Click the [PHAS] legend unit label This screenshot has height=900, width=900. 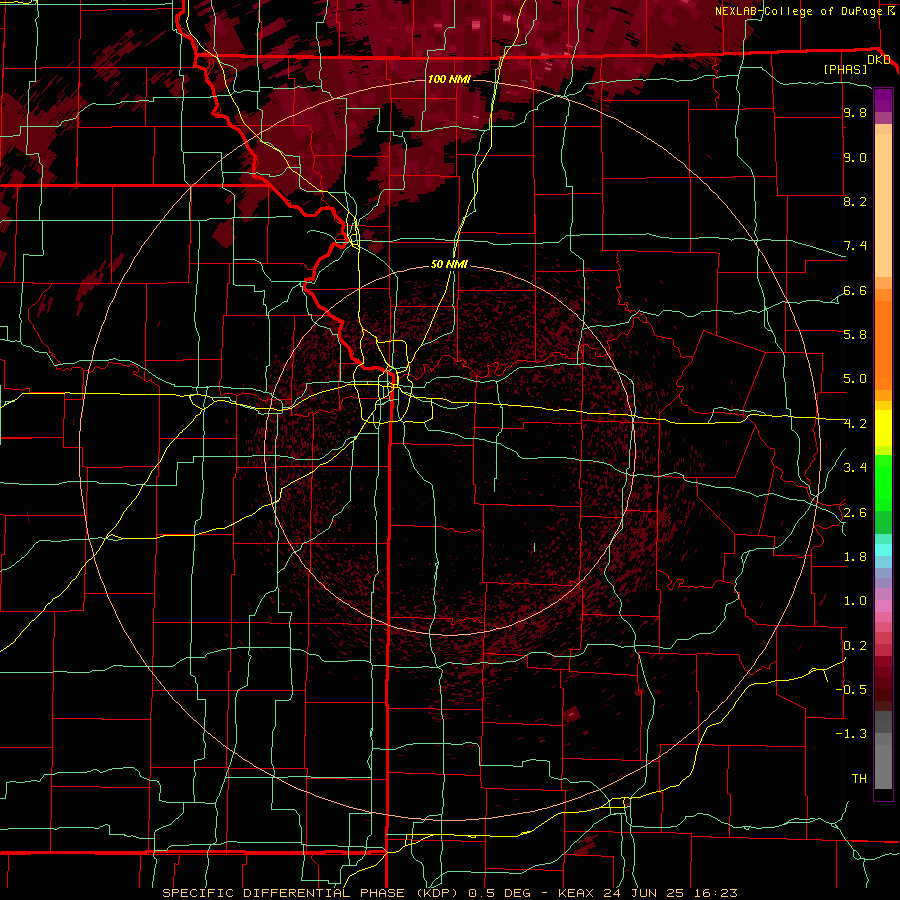point(845,70)
